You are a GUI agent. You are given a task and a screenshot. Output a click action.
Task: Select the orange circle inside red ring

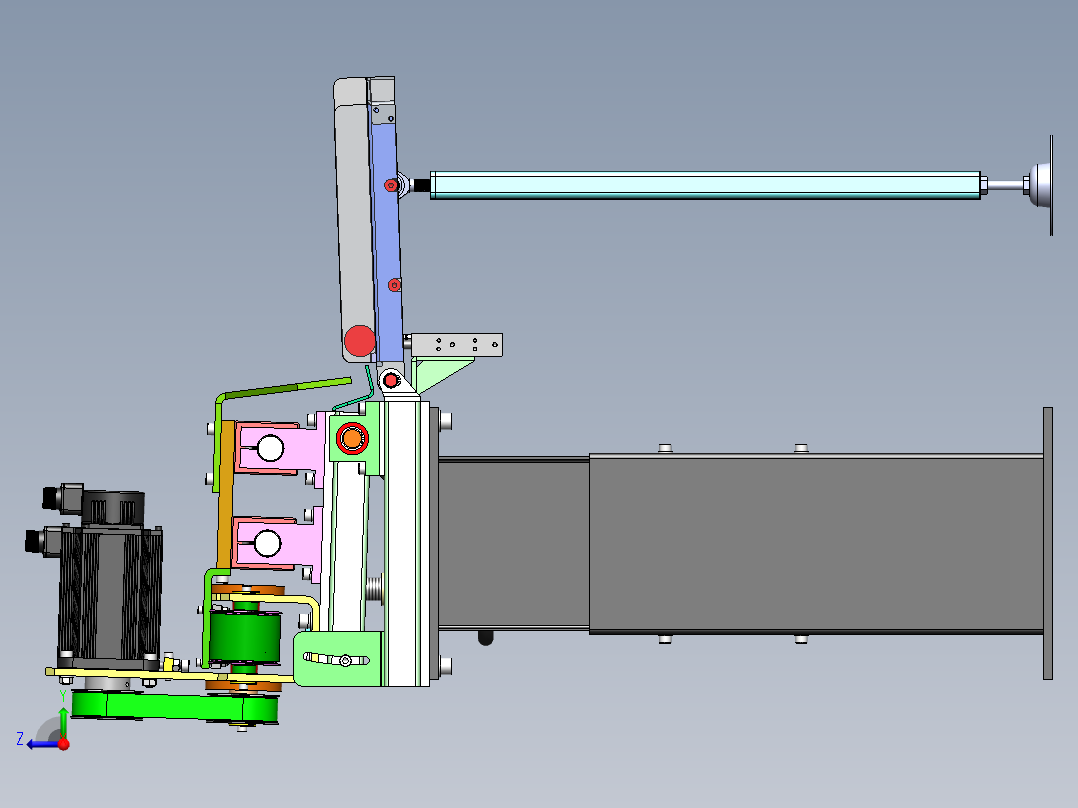click(352, 438)
